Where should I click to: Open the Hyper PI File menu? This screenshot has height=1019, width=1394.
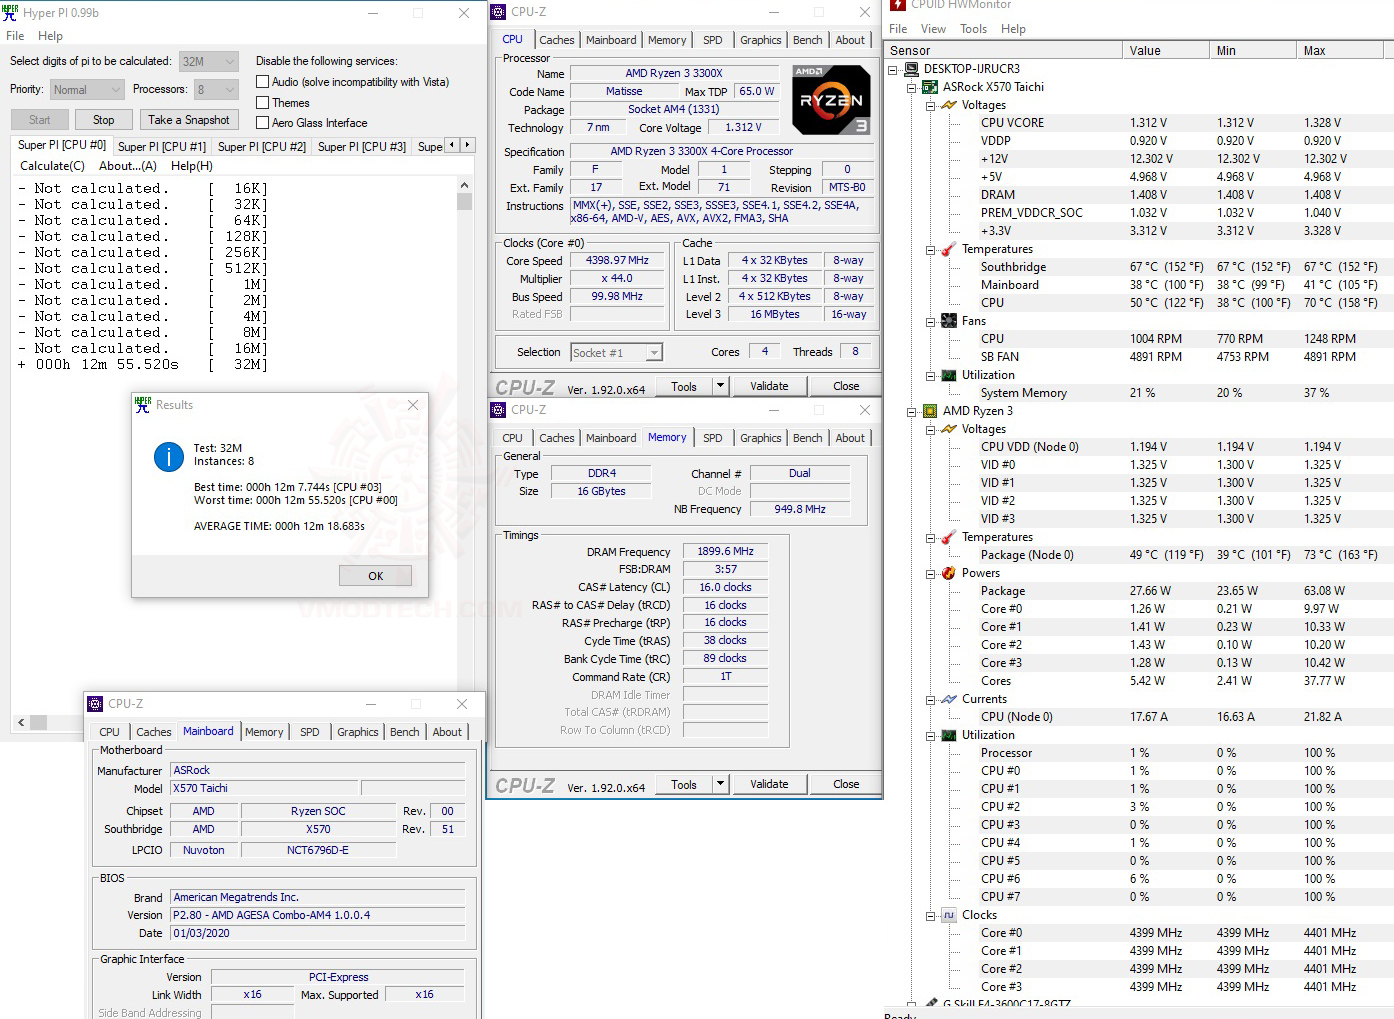(x=15, y=36)
